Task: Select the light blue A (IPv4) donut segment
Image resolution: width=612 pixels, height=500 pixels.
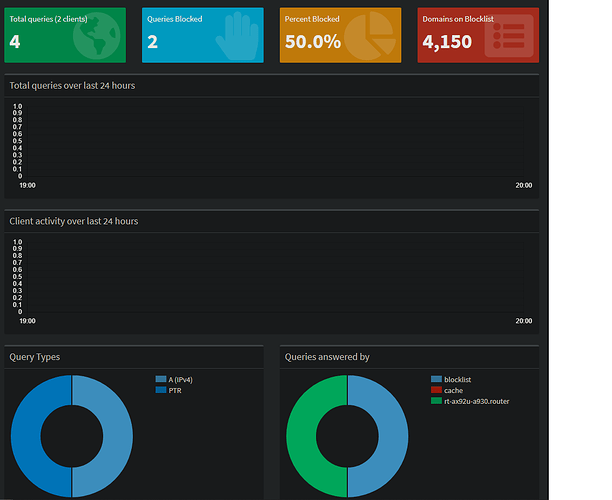Action: 115,436
